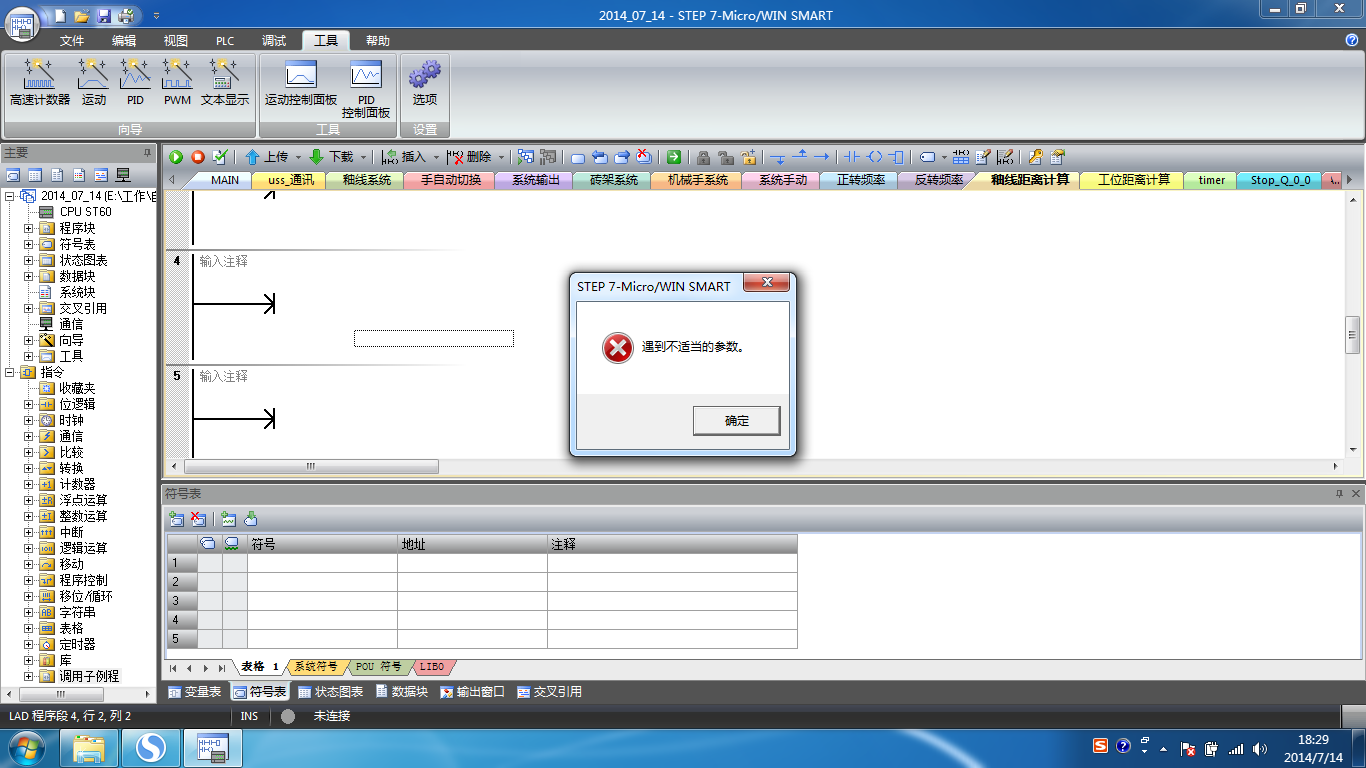Click 确定 in the error dialog
Screen dimensions: 1366x768
click(737, 421)
